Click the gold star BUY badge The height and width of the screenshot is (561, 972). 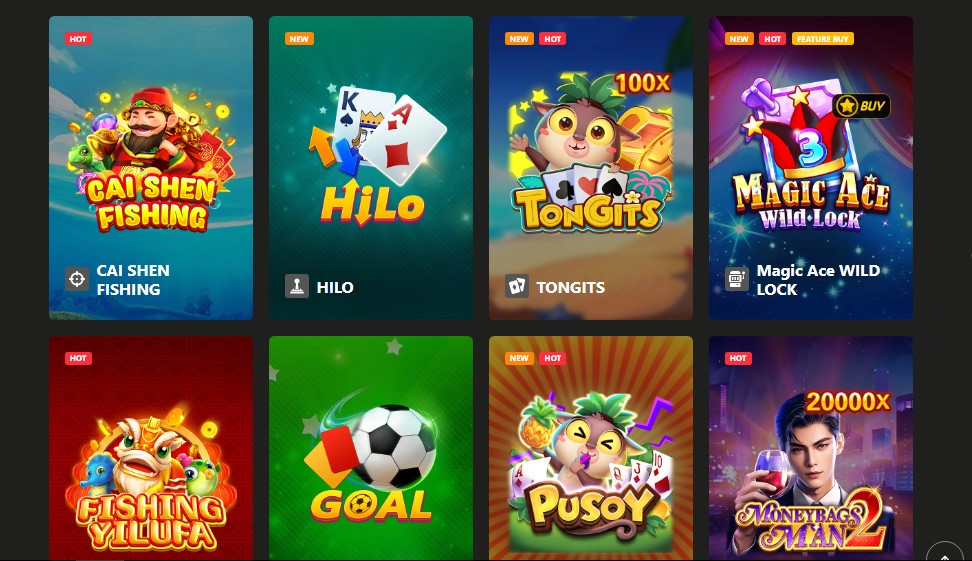click(x=862, y=106)
